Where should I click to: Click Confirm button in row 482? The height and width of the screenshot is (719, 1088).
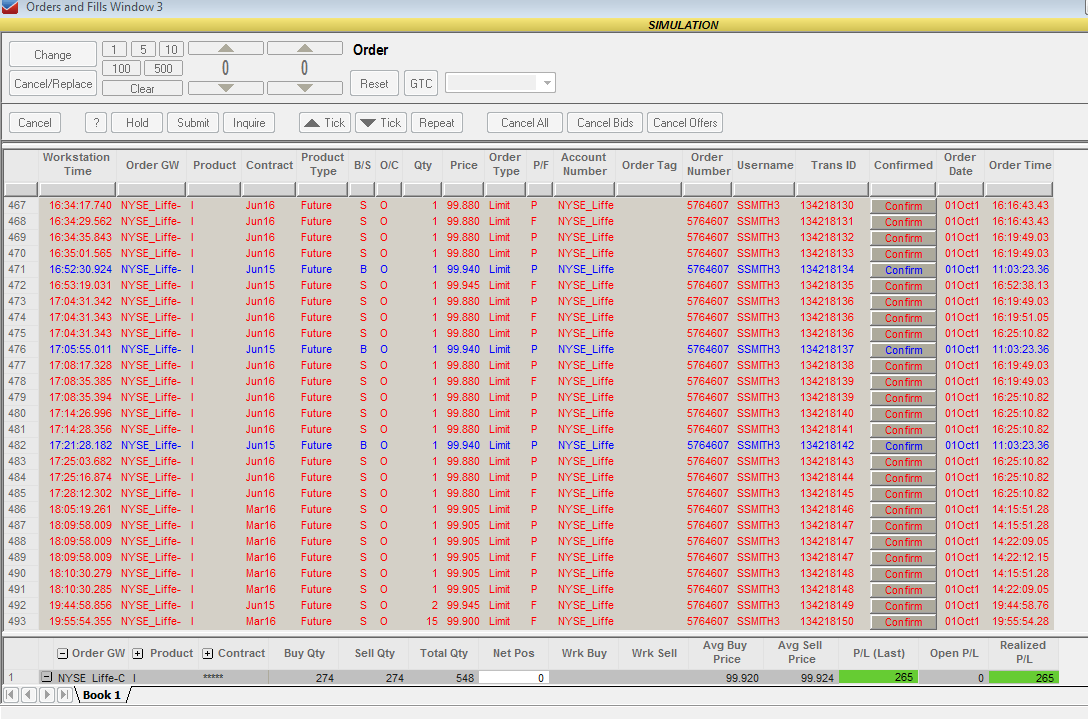pos(903,446)
